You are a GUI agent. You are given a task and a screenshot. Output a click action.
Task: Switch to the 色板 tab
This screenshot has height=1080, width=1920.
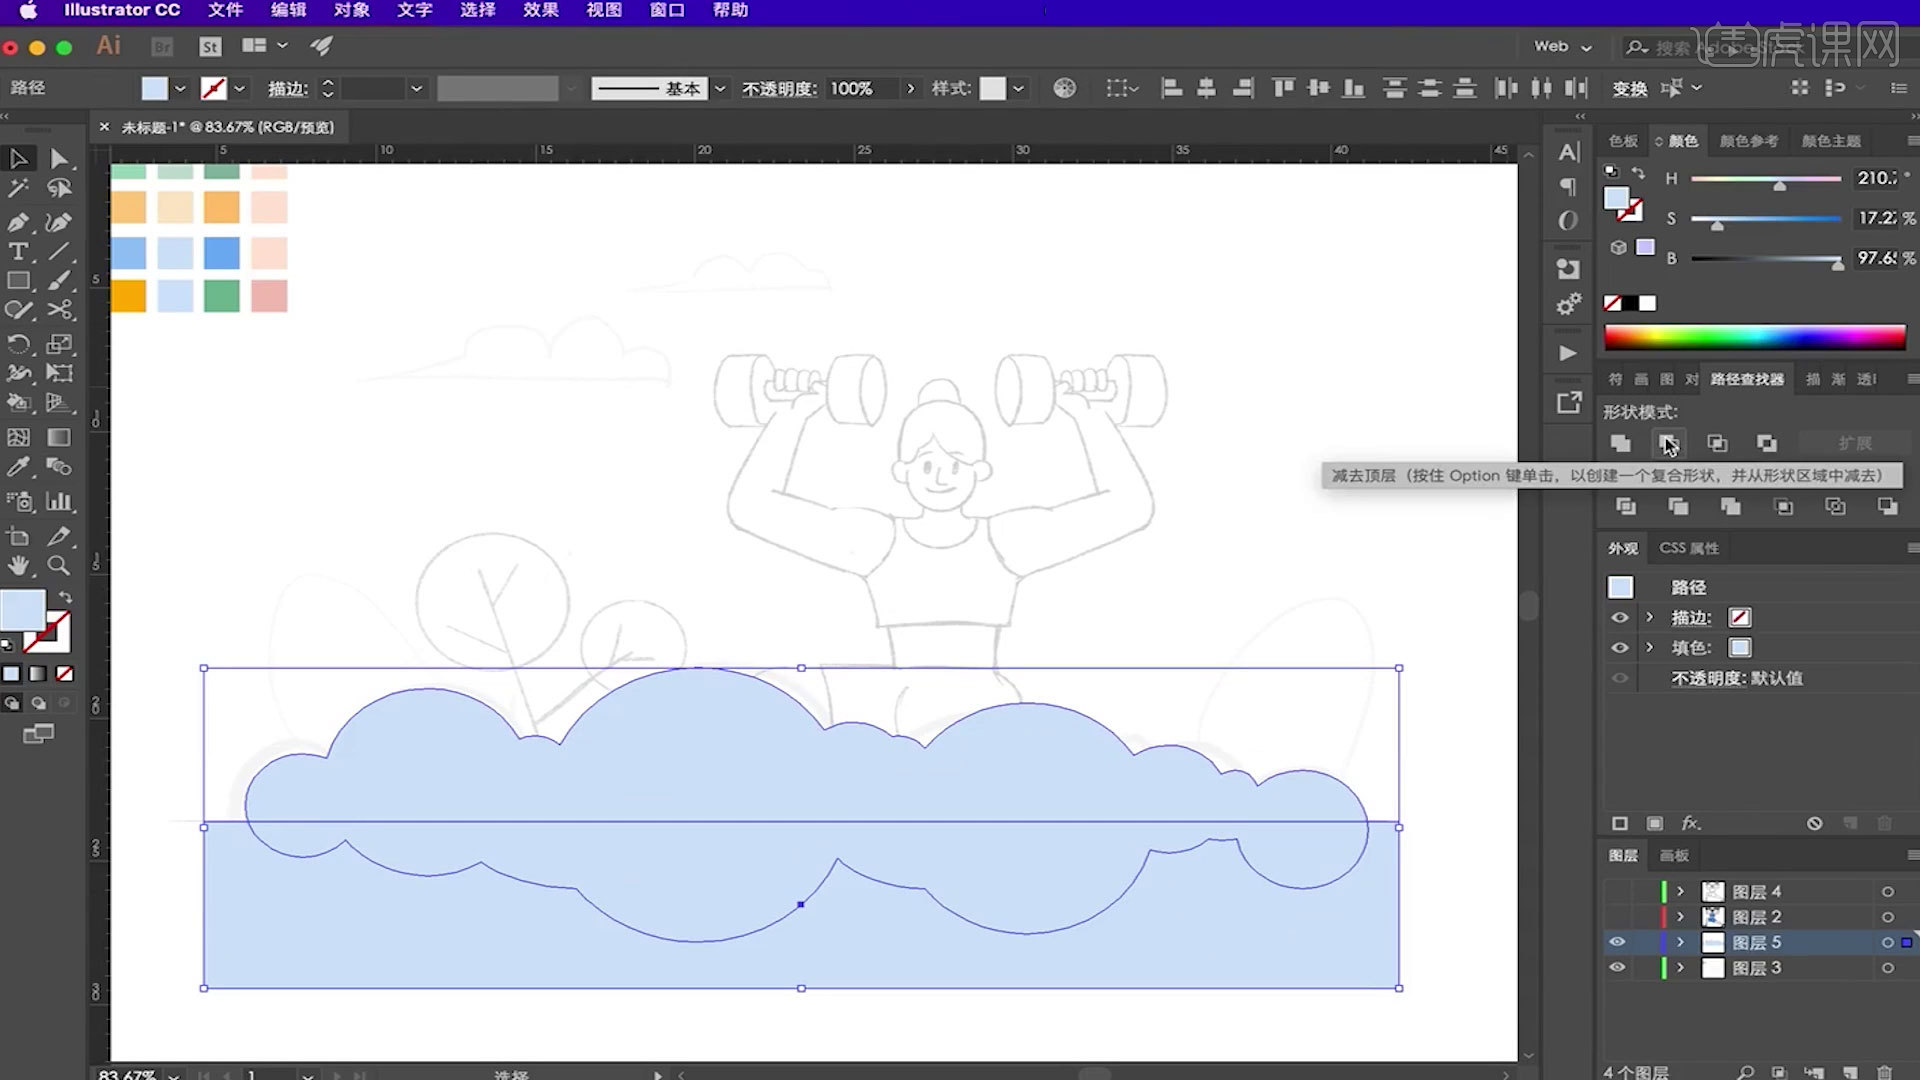tap(1623, 141)
